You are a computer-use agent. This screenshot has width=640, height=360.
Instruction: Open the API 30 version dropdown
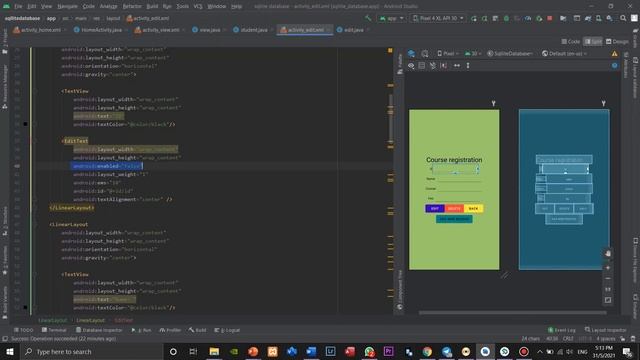click(473, 53)
